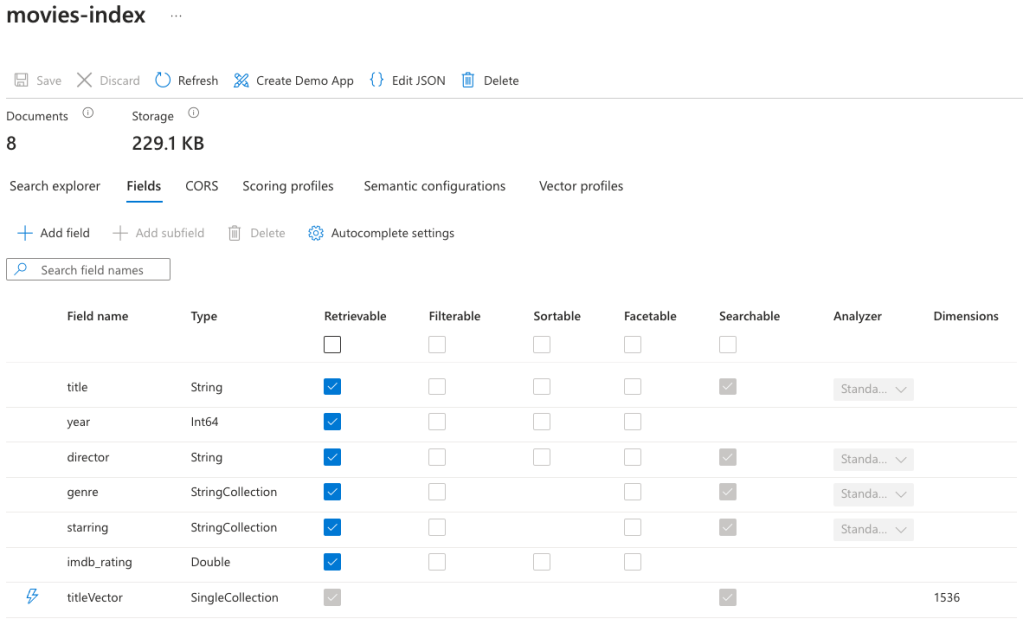This screenshot has height=619, width=1023.
Task: Open the Vector profiles tab
Action: click(x=580, y=186)
